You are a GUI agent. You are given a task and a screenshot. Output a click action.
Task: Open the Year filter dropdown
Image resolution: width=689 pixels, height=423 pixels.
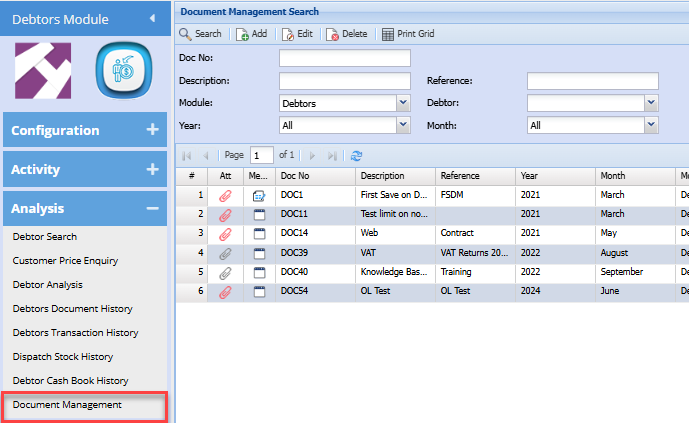tap(403, 125)
